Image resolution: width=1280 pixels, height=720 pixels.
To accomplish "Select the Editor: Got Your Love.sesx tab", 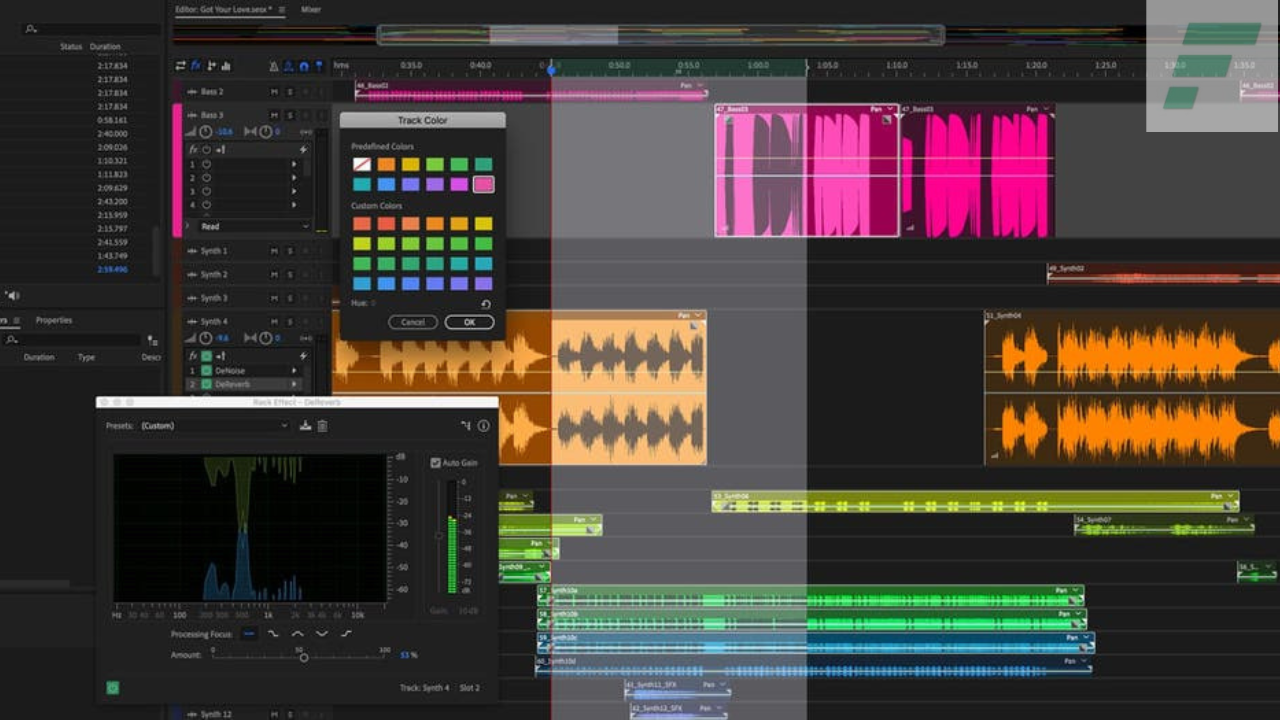I will click(x=224, y=10).
